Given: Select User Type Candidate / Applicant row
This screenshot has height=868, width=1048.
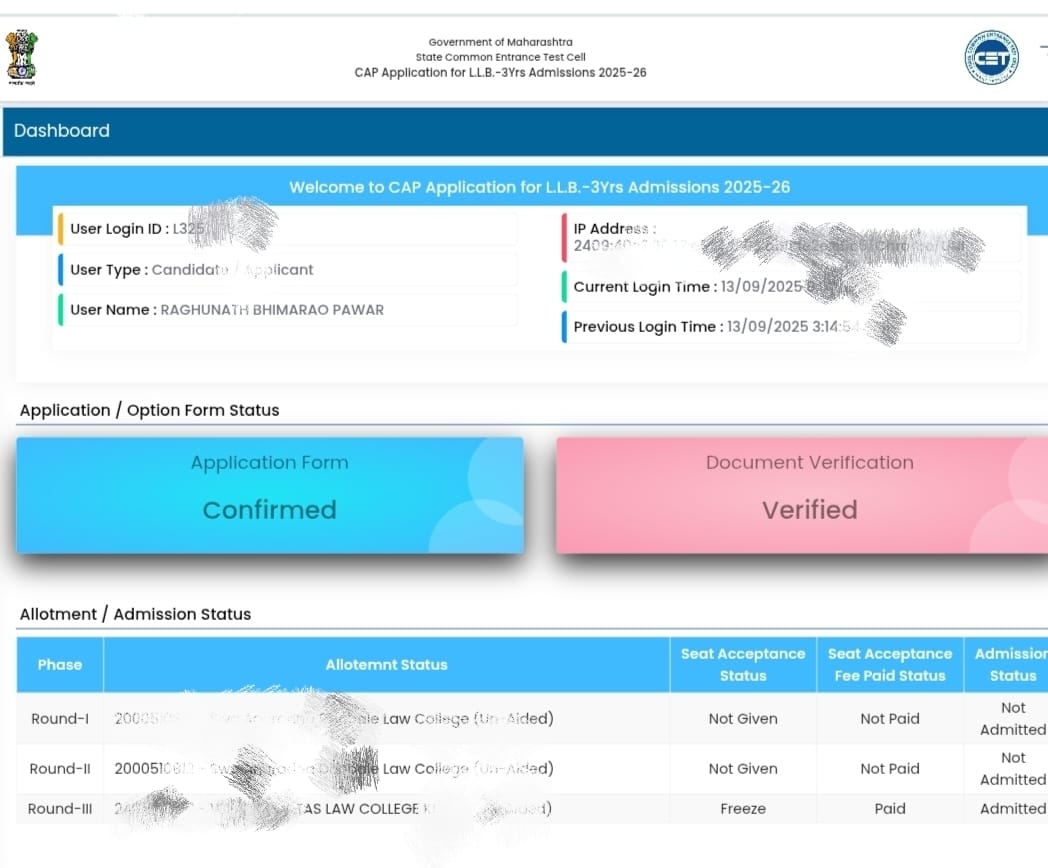Looking at the screenshot, I should [x=287, y=269].
